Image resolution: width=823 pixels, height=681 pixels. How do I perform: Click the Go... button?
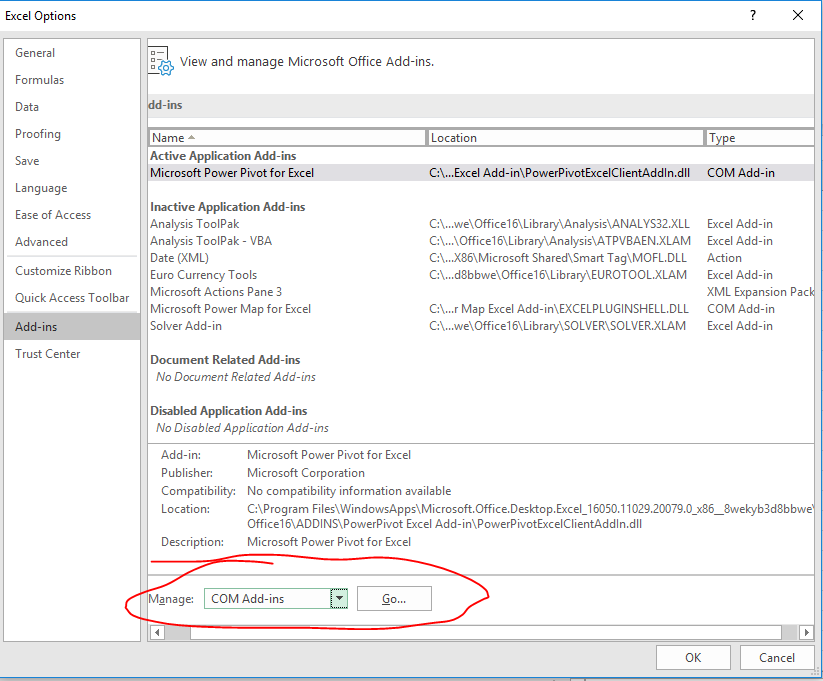coord(394,599)
